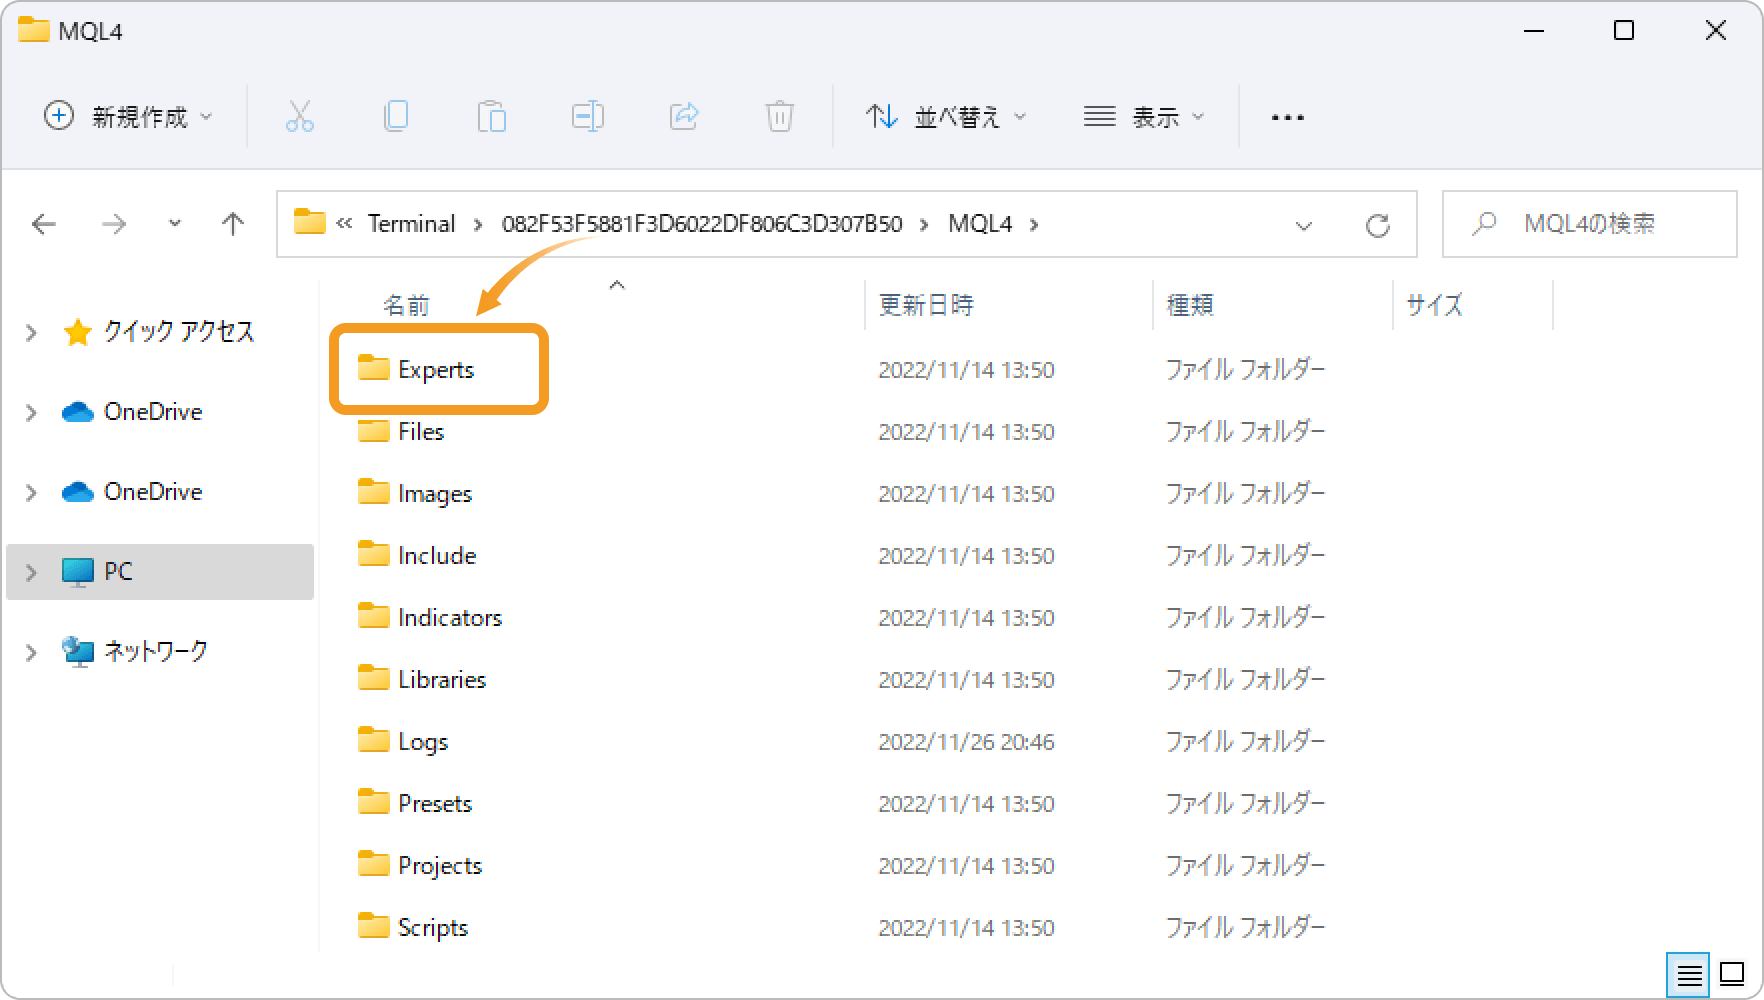Sort by 名前 column header
Screen dimensions: 1764x1000
(x=406, y=305)
